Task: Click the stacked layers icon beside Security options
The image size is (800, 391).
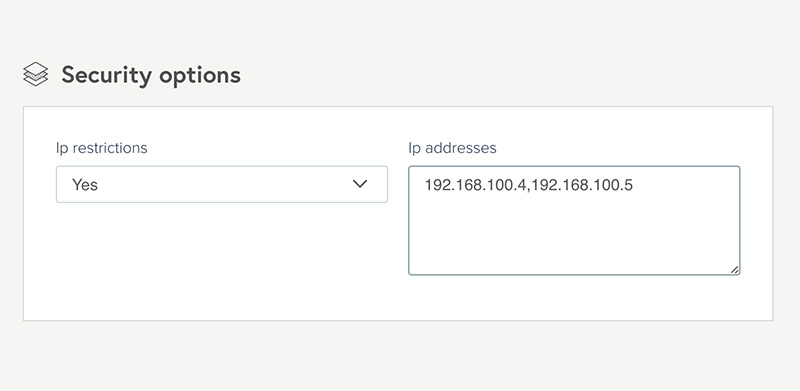Action: pyautogui.click(x=36, y=74)
